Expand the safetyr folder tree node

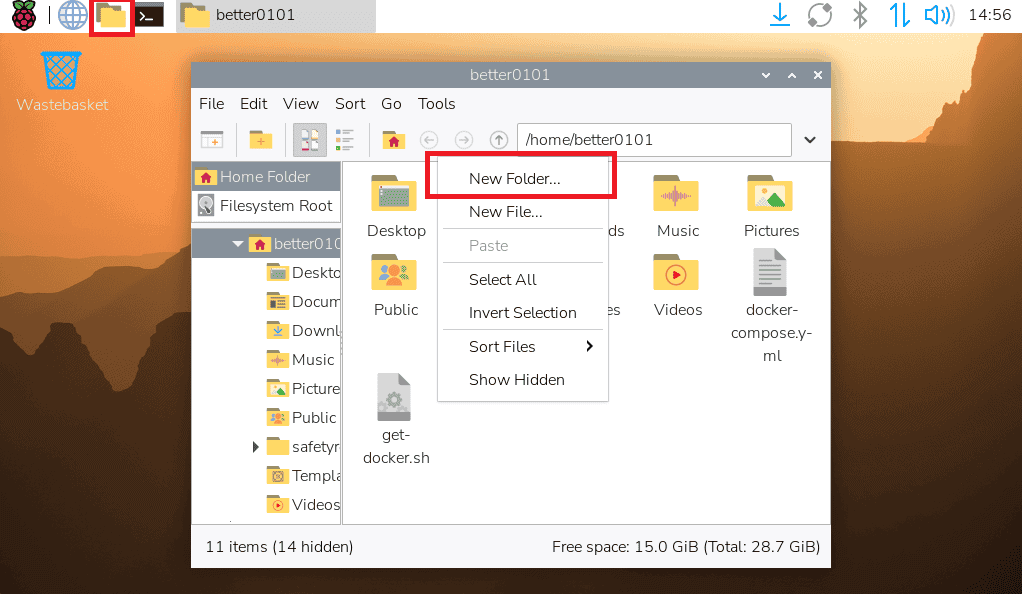256,446
